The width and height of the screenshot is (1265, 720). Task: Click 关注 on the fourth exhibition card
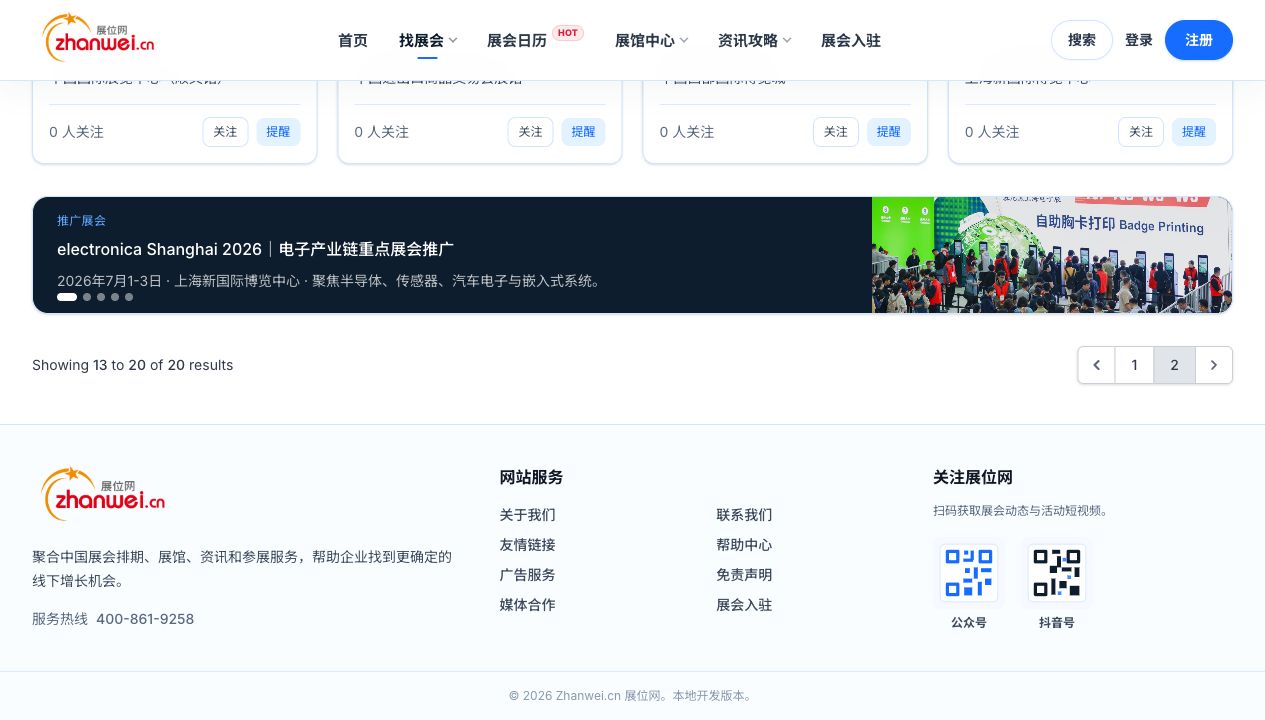click(x=1141, y=132)
